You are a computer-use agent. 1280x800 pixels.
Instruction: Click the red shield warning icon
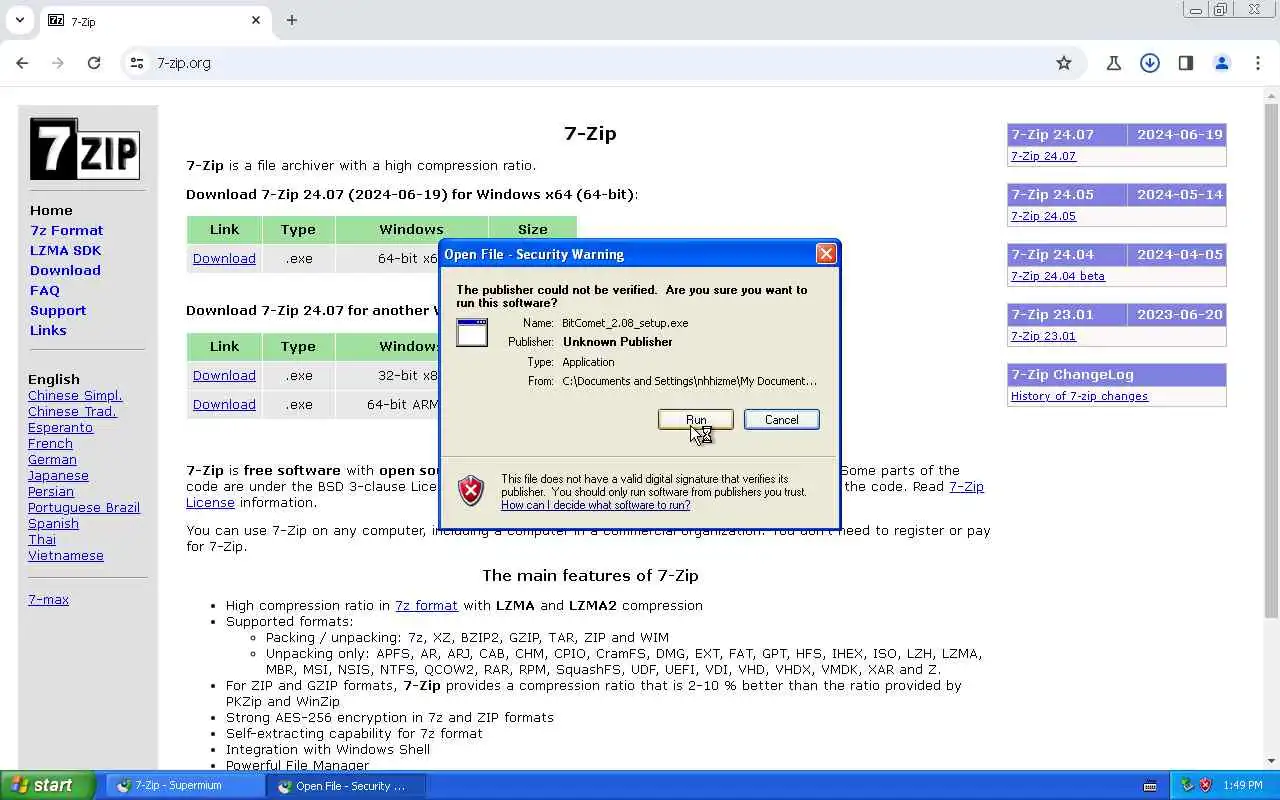click(471, 490)
